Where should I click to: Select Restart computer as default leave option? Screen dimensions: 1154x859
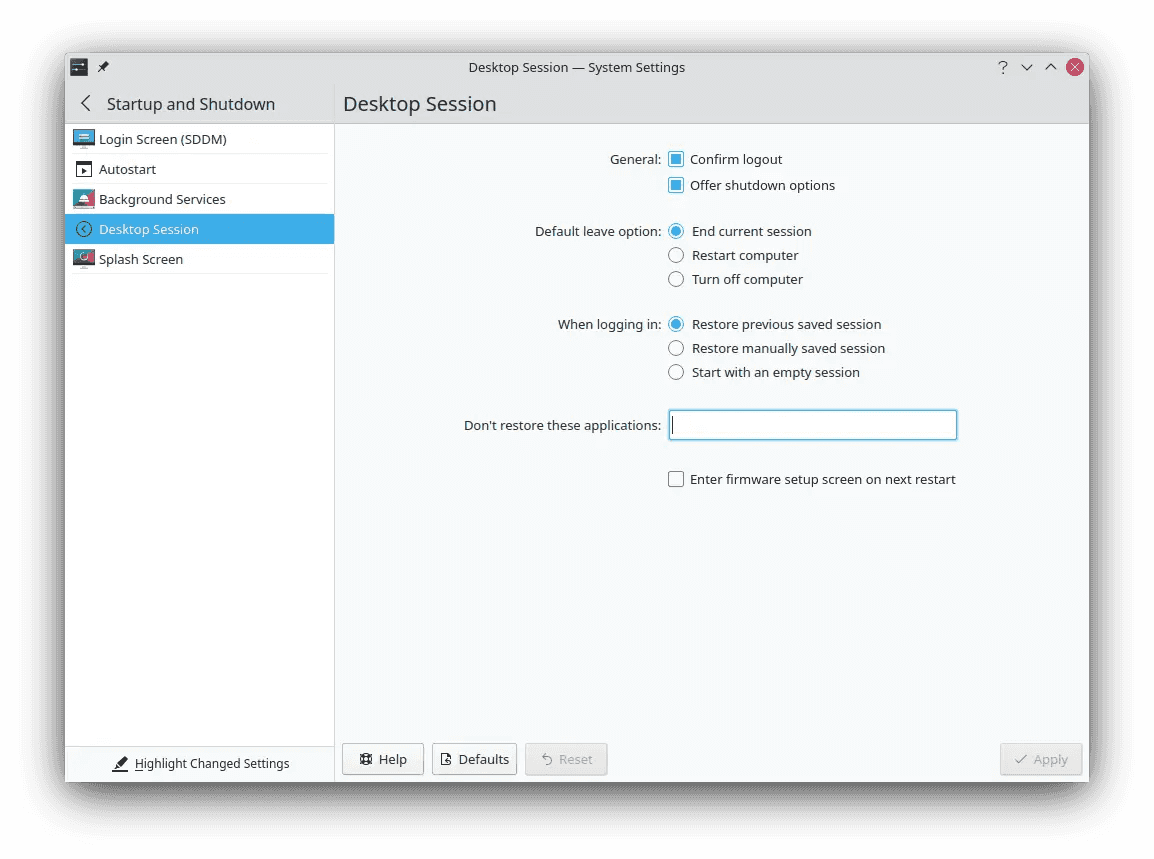point(676,255)
